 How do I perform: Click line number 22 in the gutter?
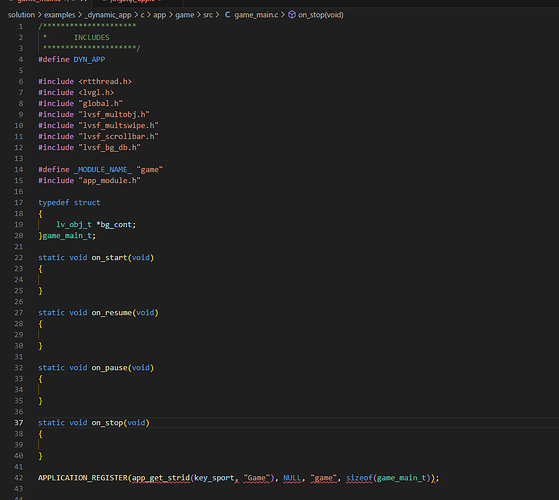pyautogui.click(x=19, y=258)
